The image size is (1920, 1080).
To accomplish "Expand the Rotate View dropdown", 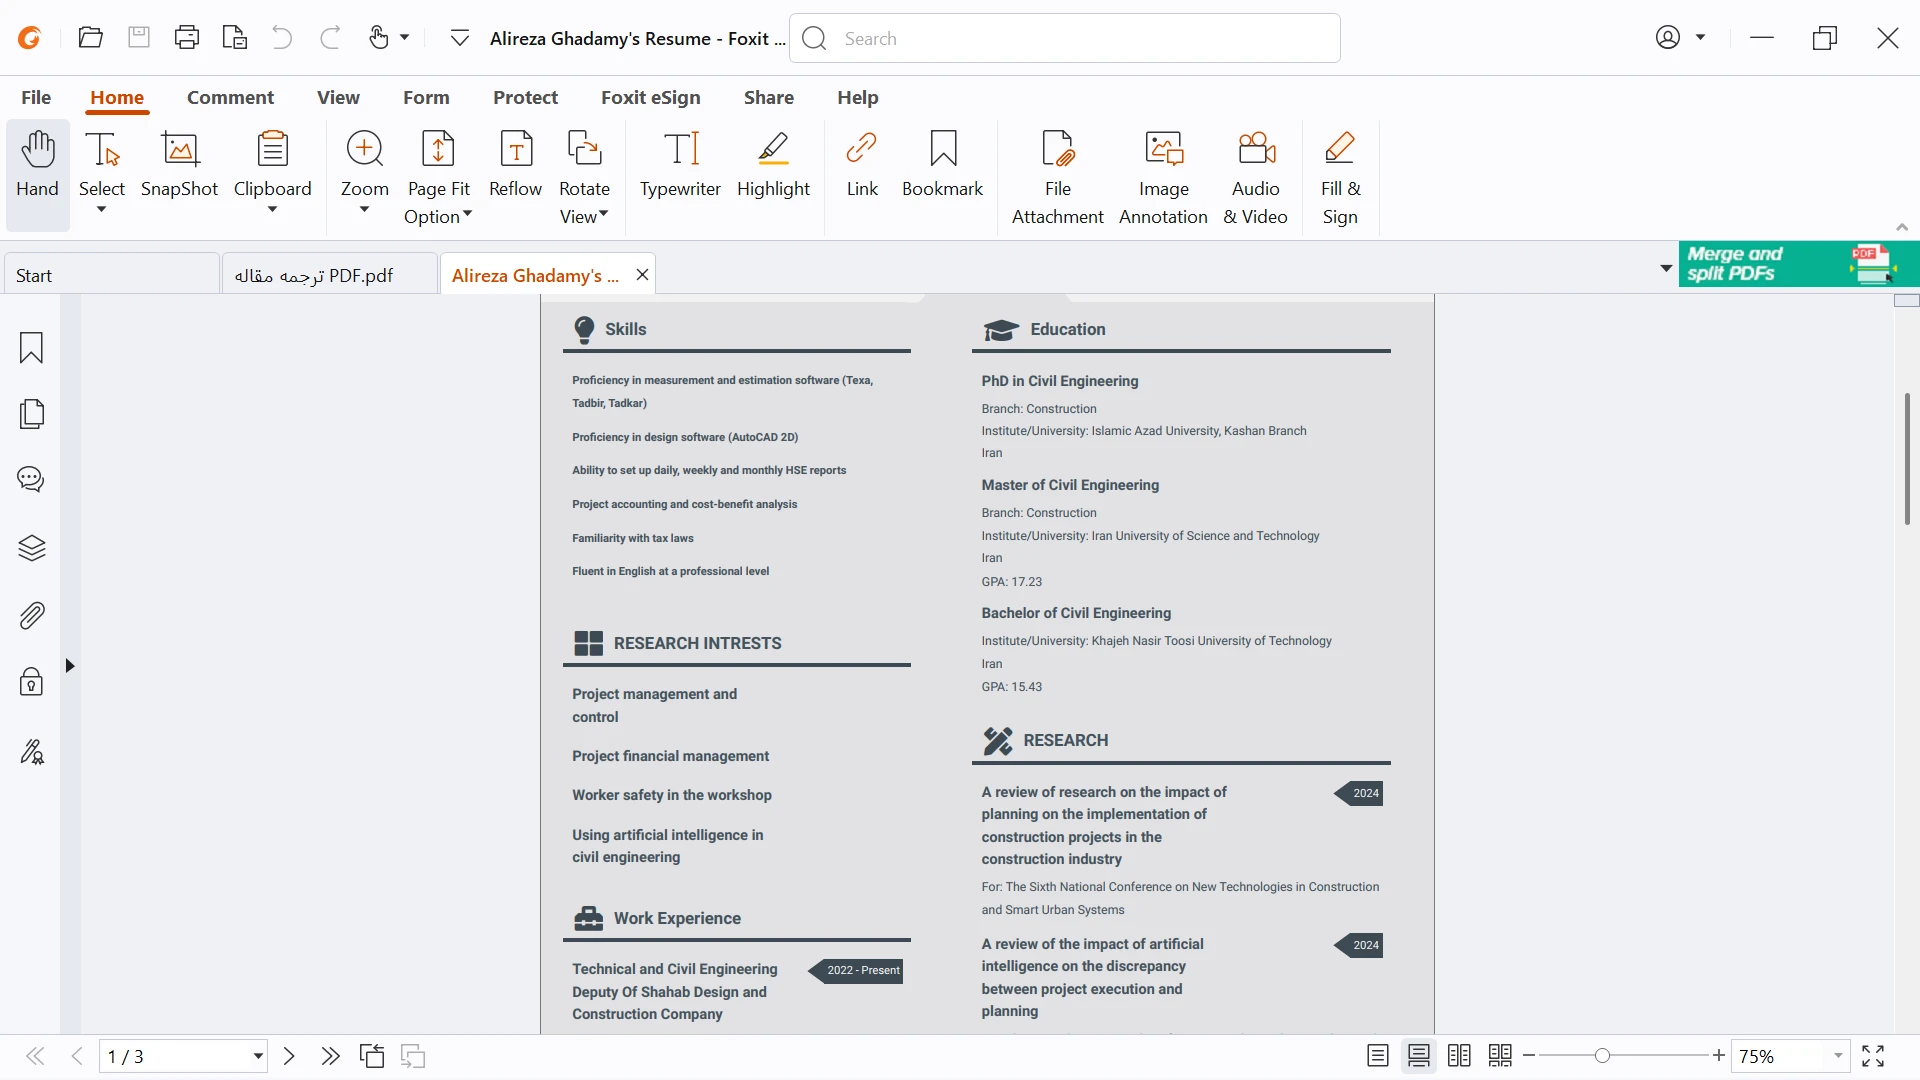I will (603, 215).
